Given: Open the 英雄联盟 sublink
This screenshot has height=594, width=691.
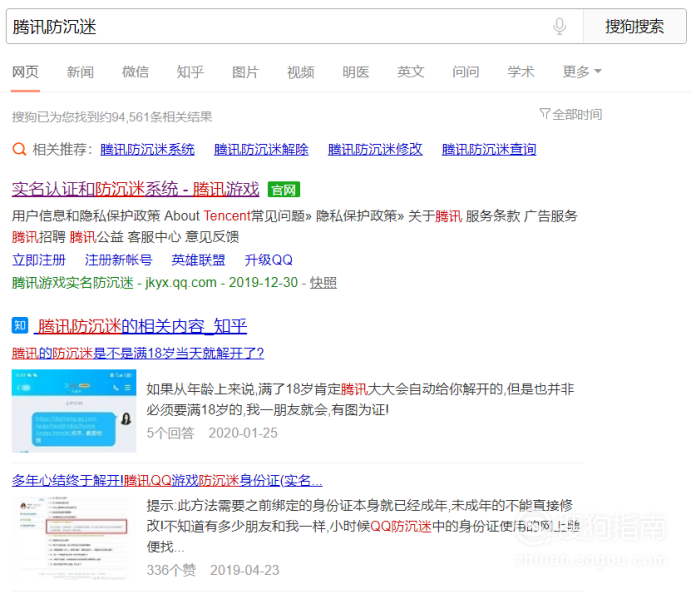Looking at the screenshot, I should (198, 260).
